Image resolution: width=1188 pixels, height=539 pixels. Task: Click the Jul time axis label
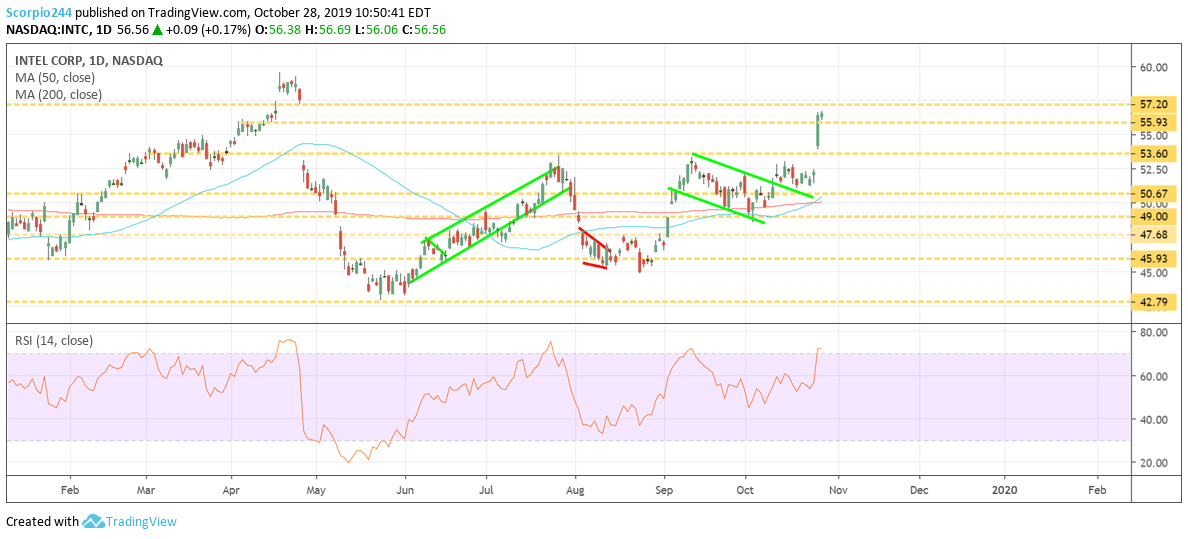coord(486,489)
